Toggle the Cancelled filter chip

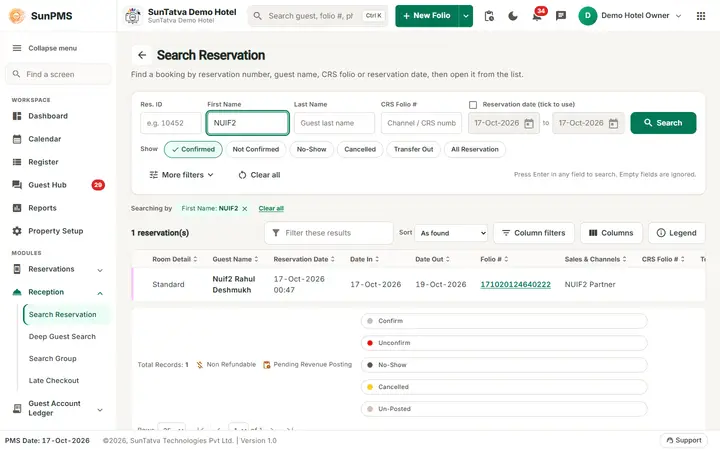tap(360, 149)
